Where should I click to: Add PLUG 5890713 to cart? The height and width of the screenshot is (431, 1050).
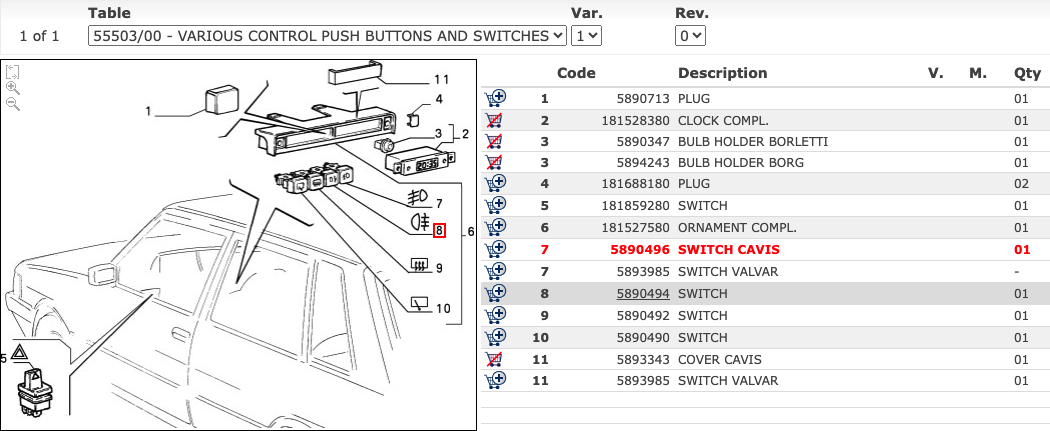tap(494, 98)
